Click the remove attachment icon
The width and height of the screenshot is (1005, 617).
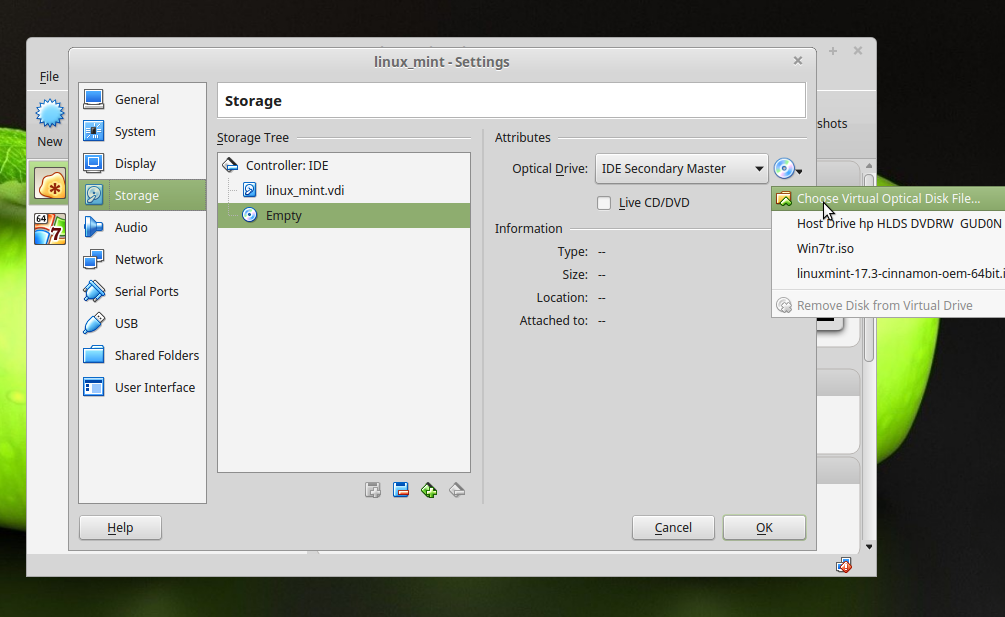(x=457, y=491)
